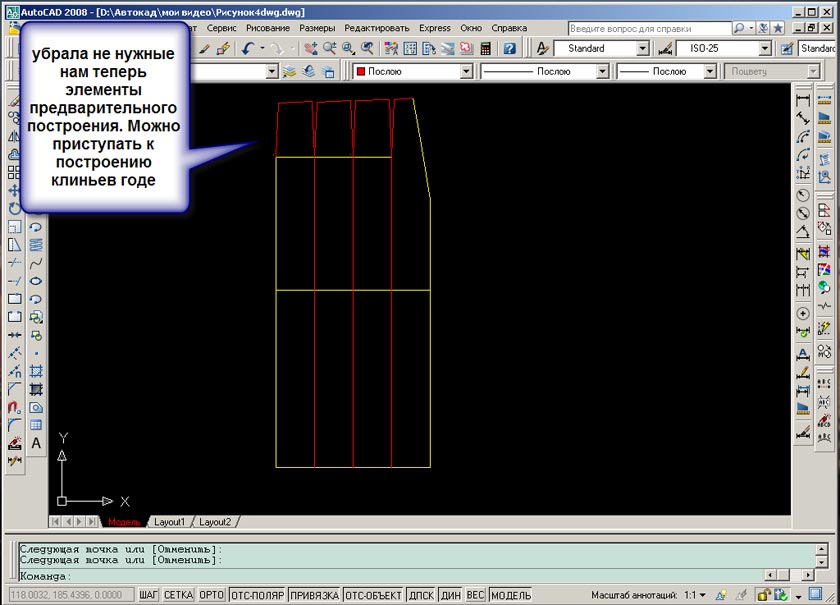The width and height of the screenshot is (840, 605).
Task: Select the Aligned dimension tool
Action: (802, 118)
